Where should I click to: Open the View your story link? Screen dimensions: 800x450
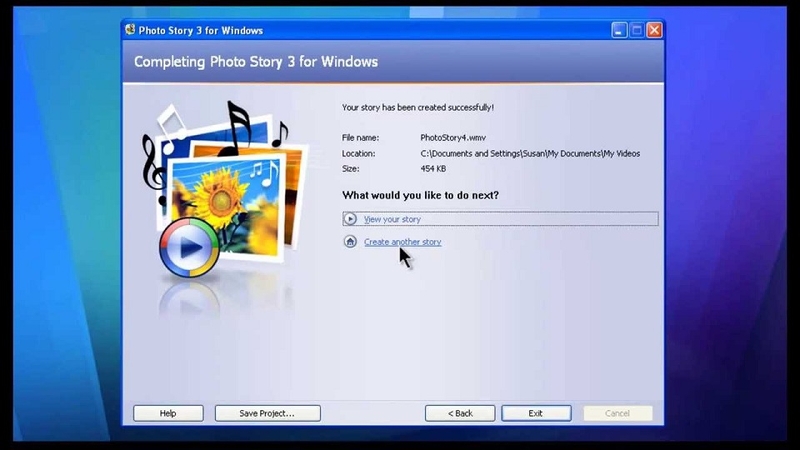[392, 219]
